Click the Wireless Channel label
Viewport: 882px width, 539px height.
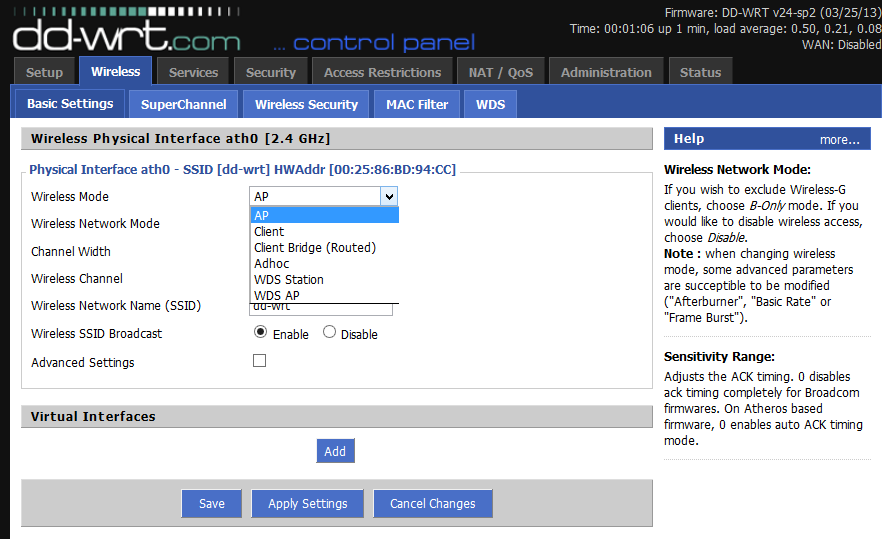[76, 279]
